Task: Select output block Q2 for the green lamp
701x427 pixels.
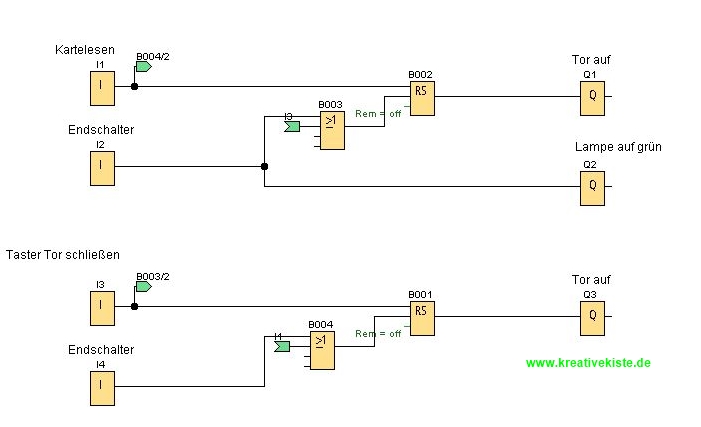Action: tap(592, 187)
